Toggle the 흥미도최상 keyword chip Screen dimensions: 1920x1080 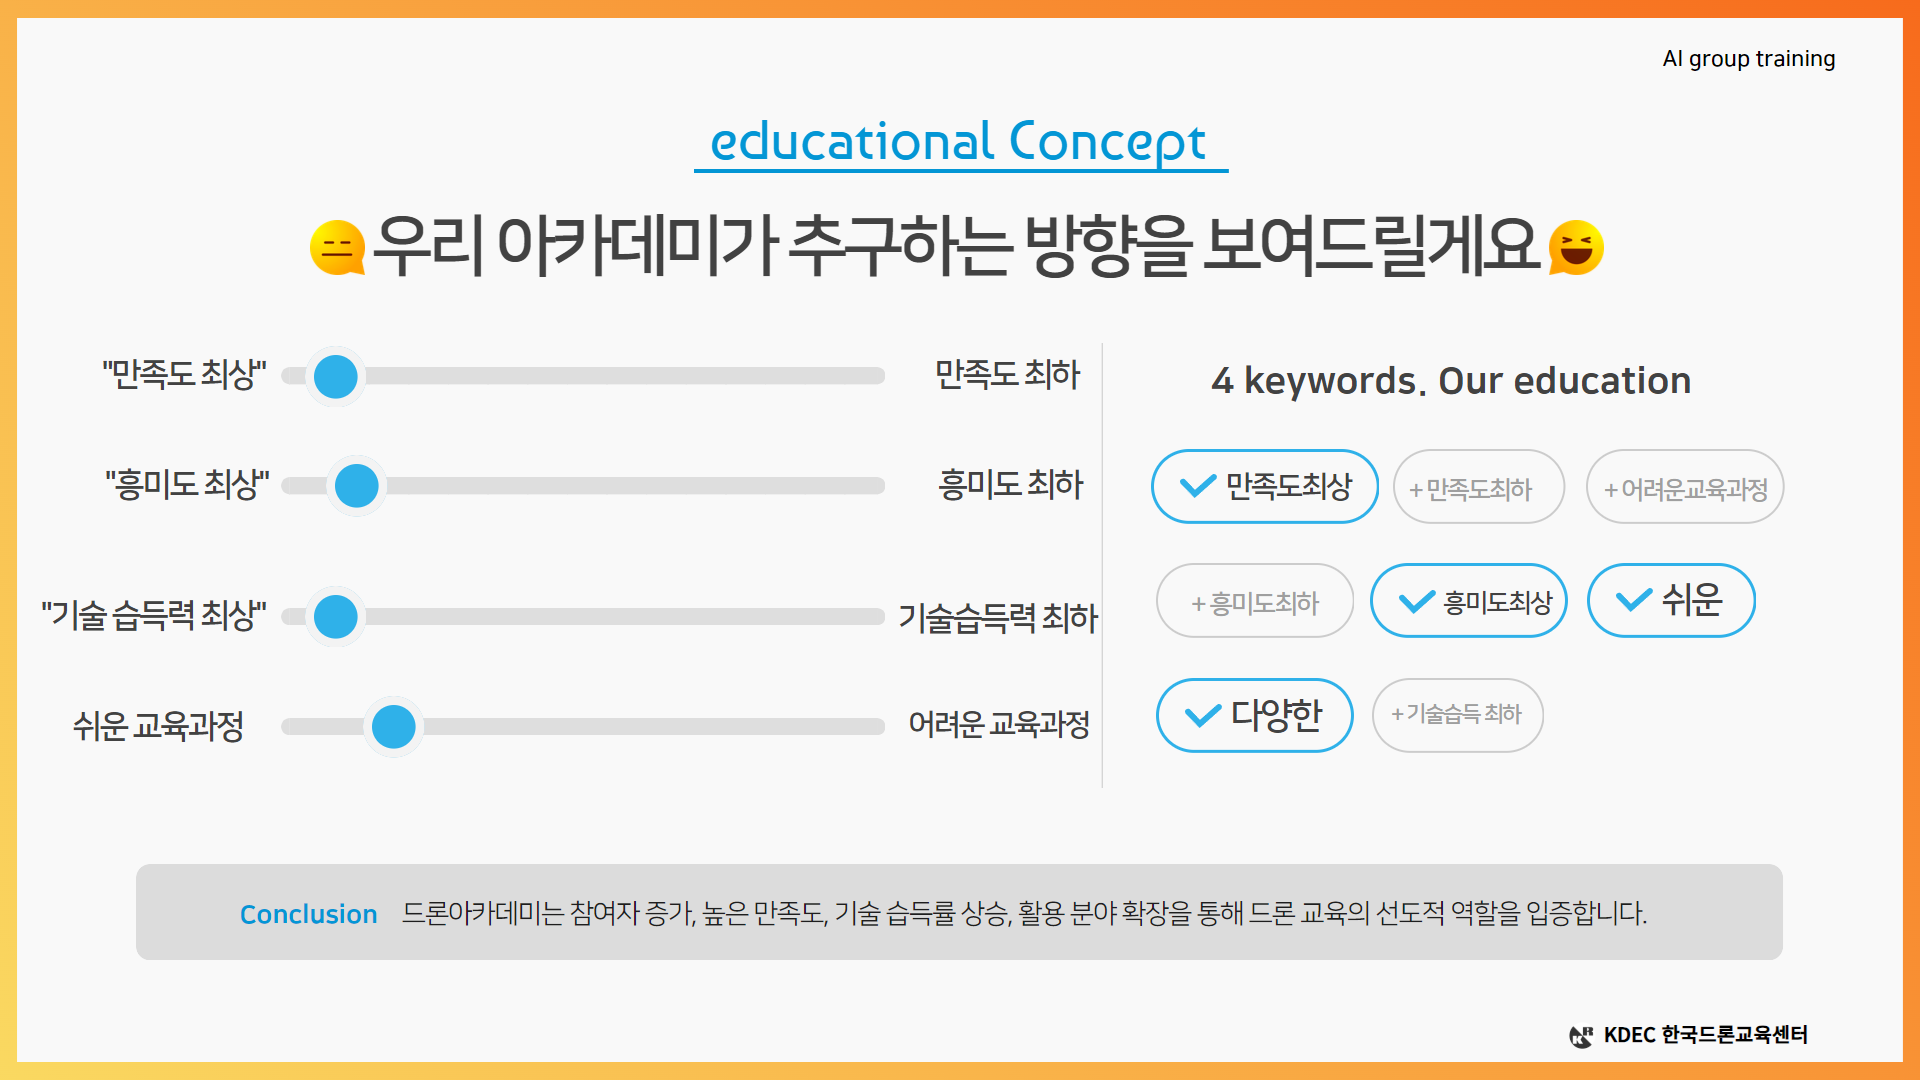point(1468,601)
